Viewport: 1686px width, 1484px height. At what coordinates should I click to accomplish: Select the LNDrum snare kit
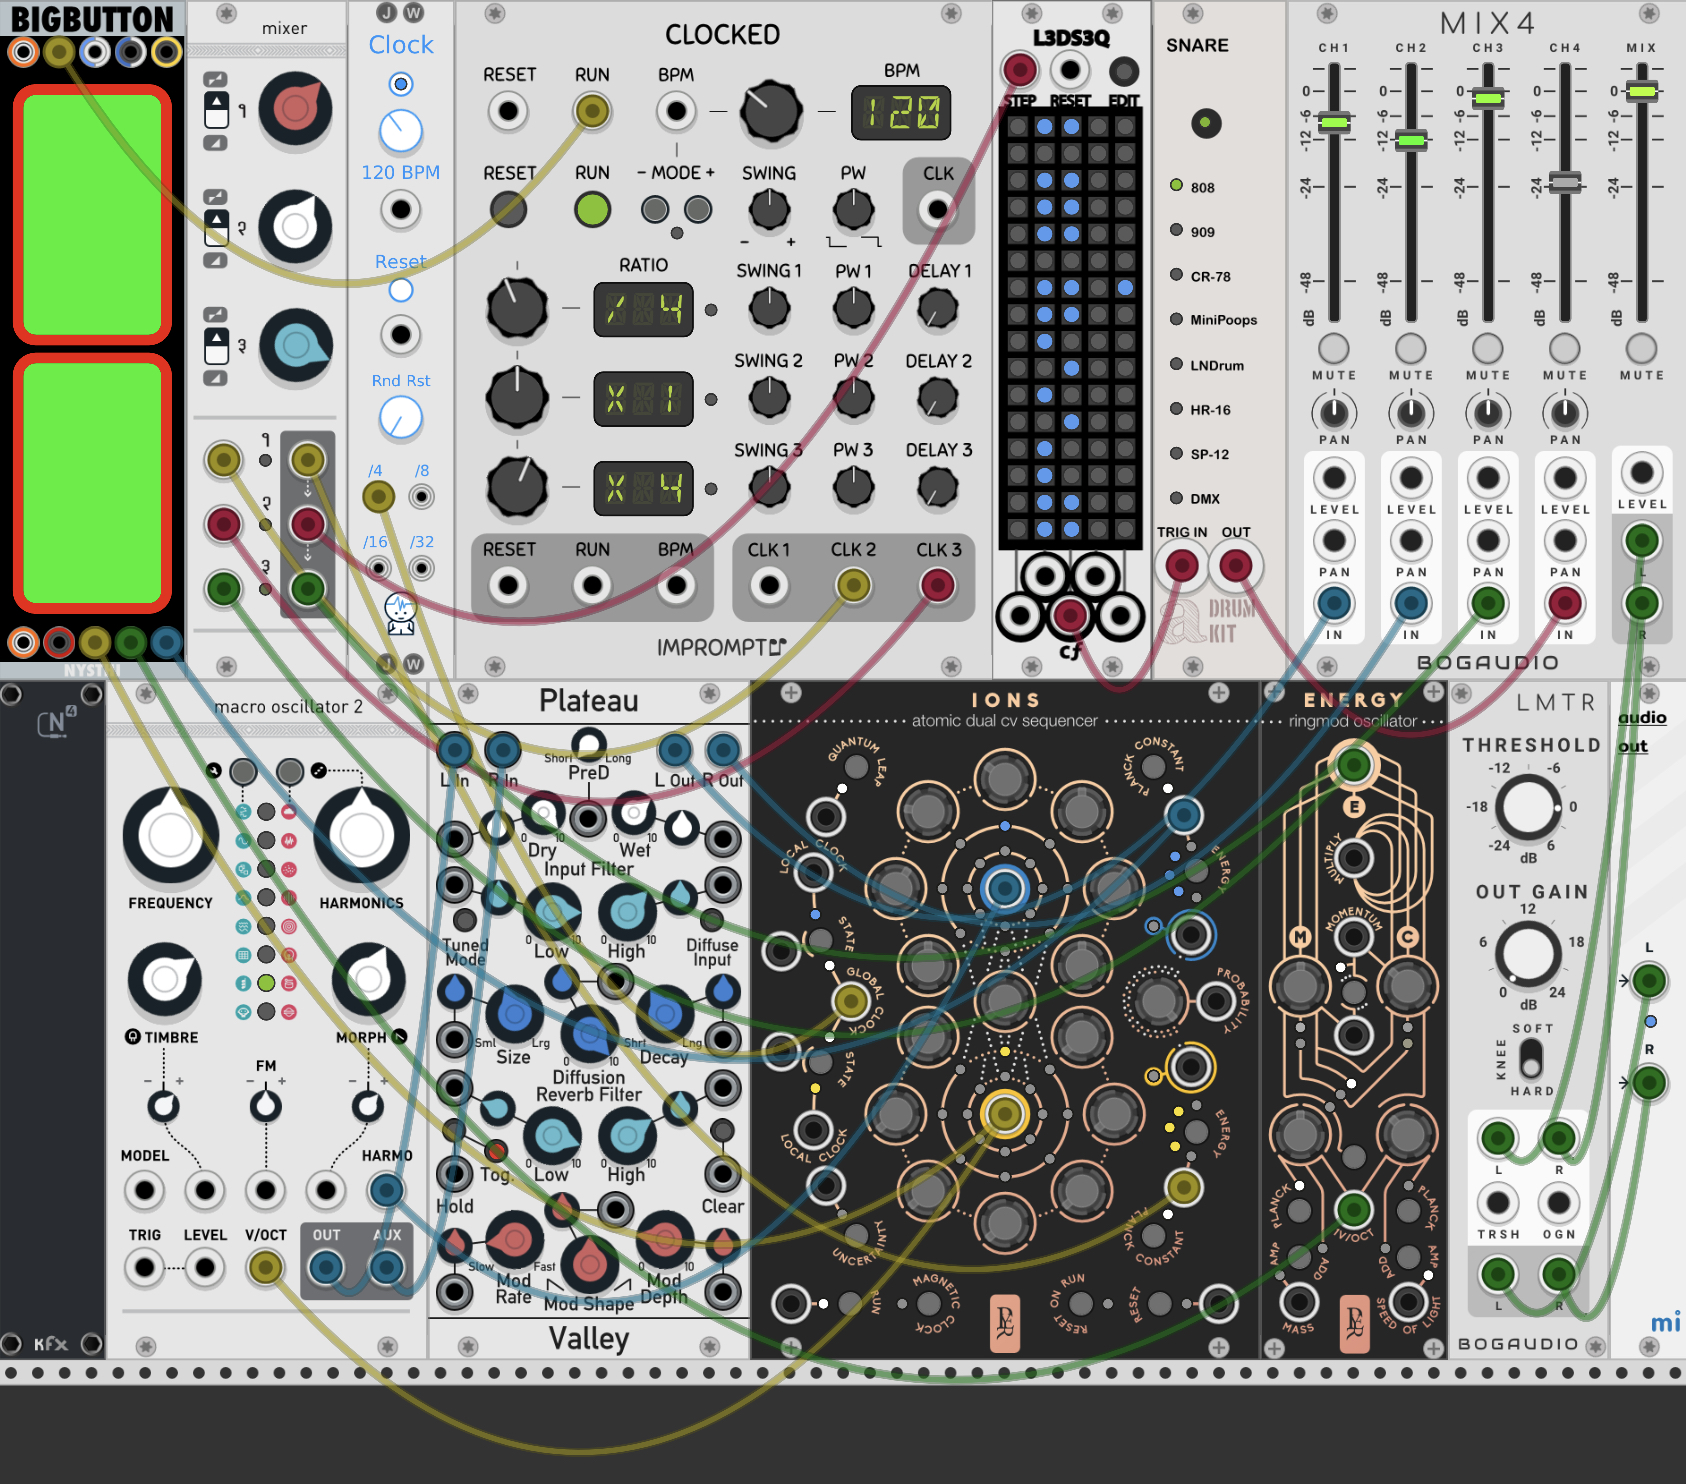[1177, 364]
